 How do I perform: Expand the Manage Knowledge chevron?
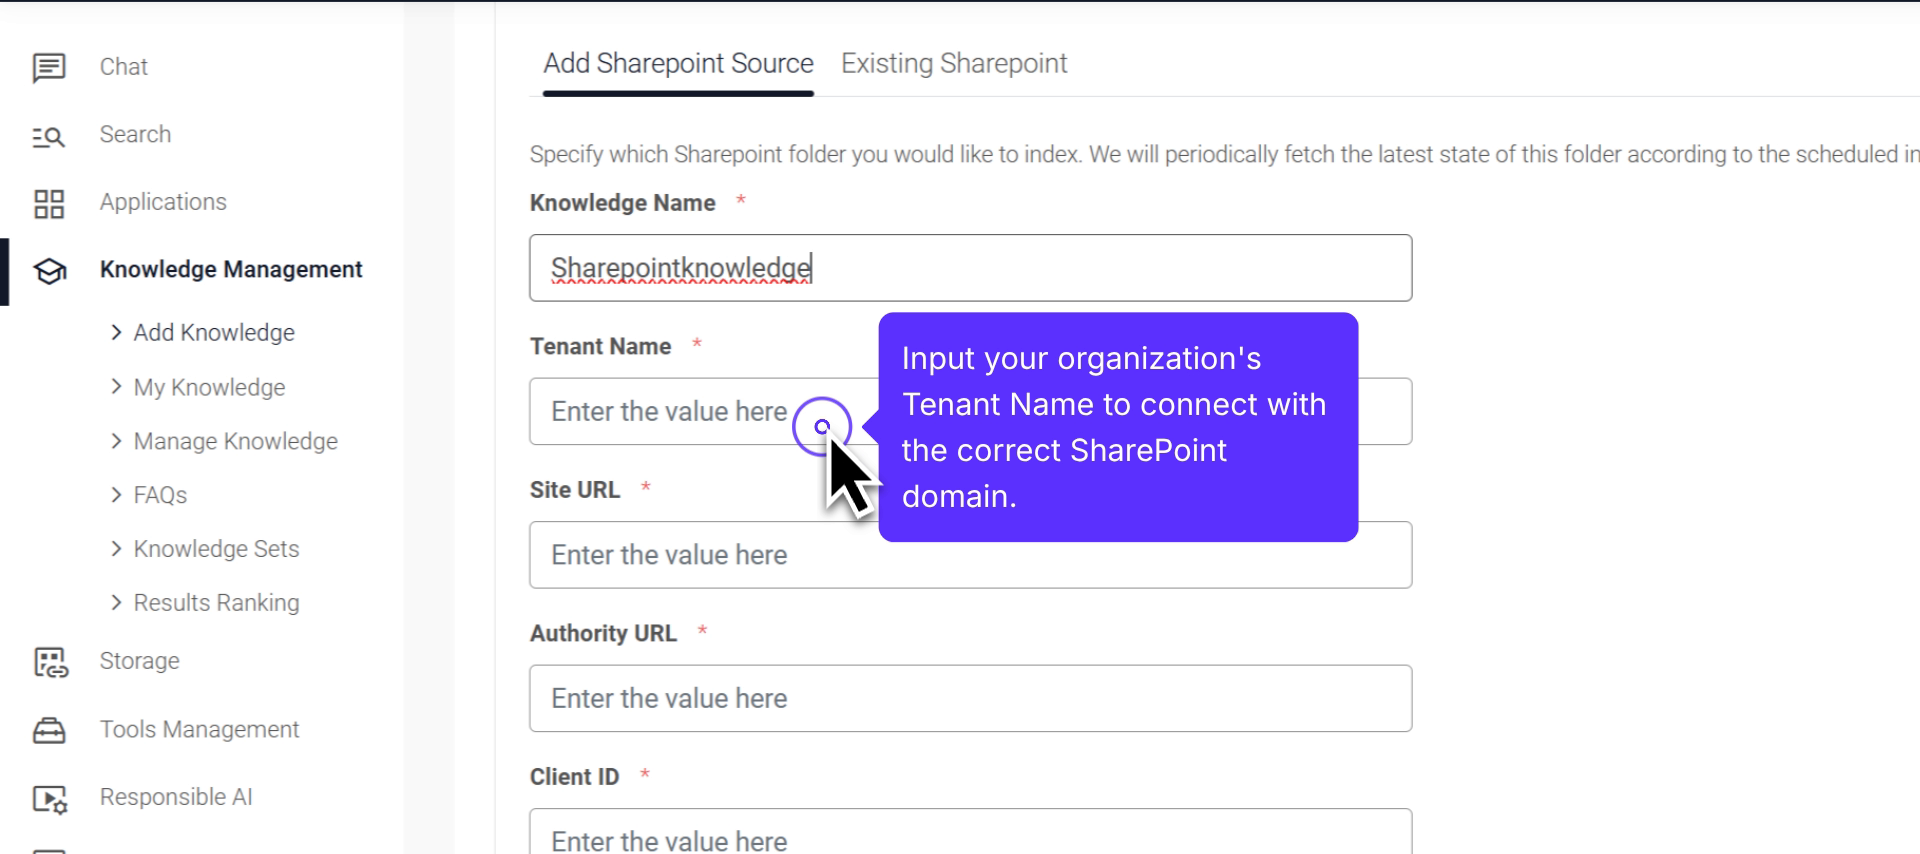coord(116,441)
